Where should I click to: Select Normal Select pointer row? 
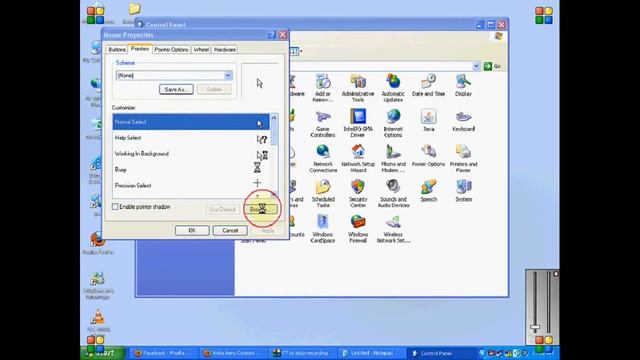coord(191,122)
